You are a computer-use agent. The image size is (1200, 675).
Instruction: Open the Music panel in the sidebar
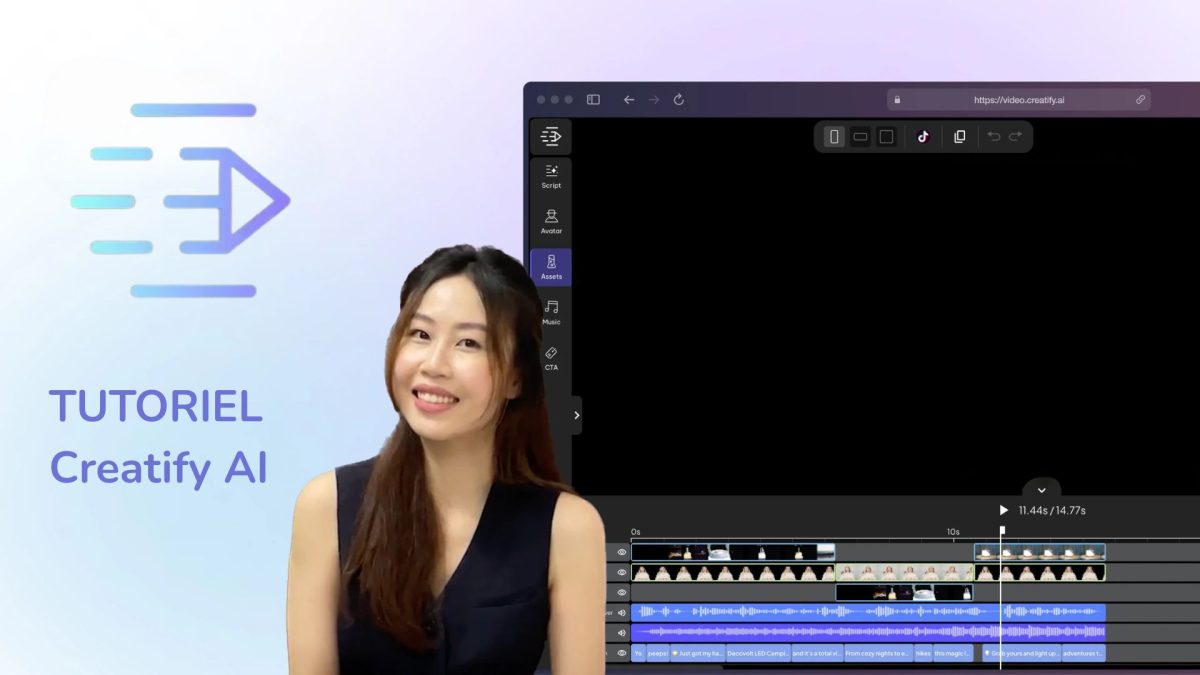point(551,312)
